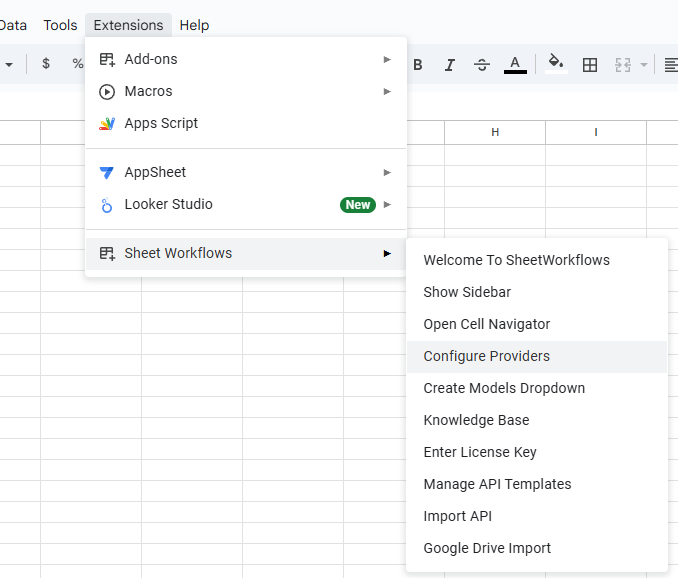Click the merge cells icon
Image resolution: width=678 pixels, height=578 pixels.
coord(623,65)
